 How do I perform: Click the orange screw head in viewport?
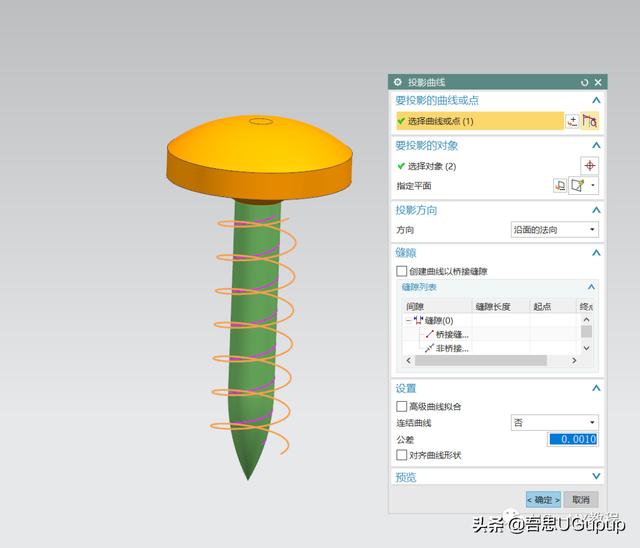tap(259, 157)
